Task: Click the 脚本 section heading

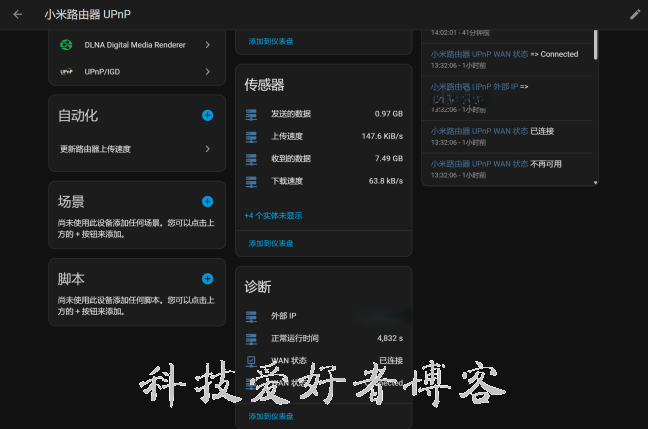Action: [71, 279]
